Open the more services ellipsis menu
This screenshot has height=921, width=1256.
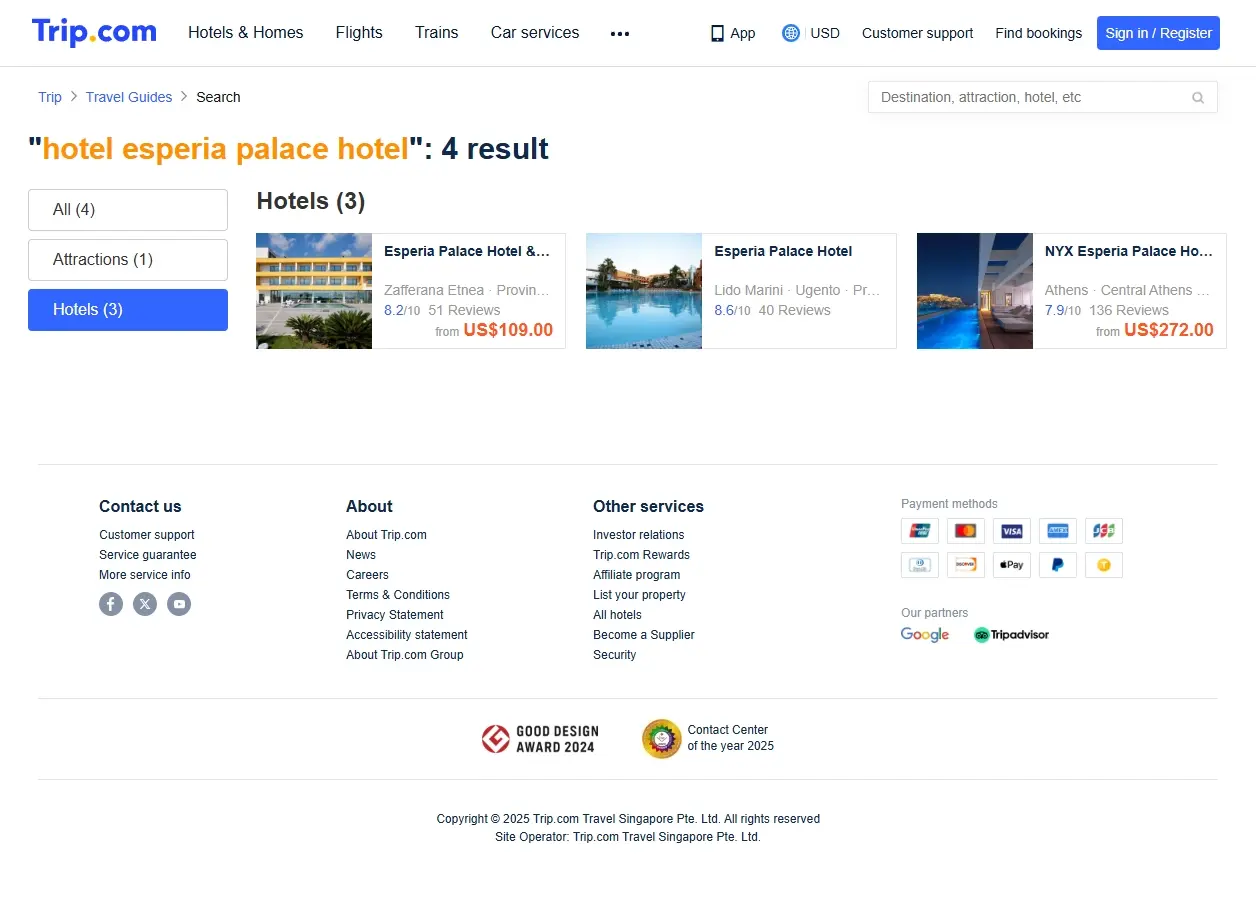point(620,33)
